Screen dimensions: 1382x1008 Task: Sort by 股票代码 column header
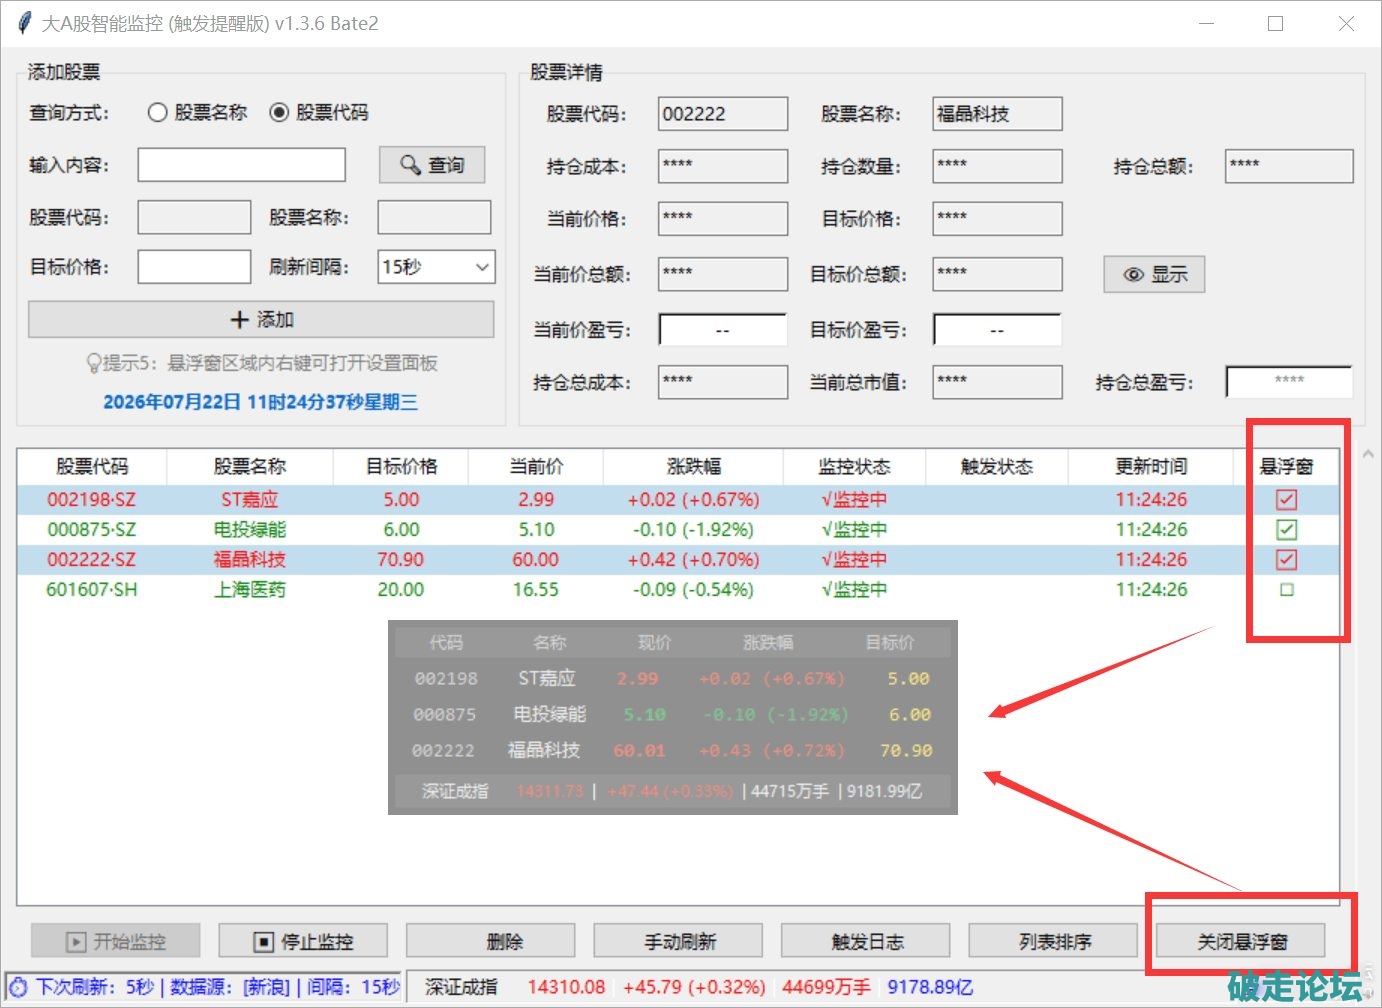92,467
